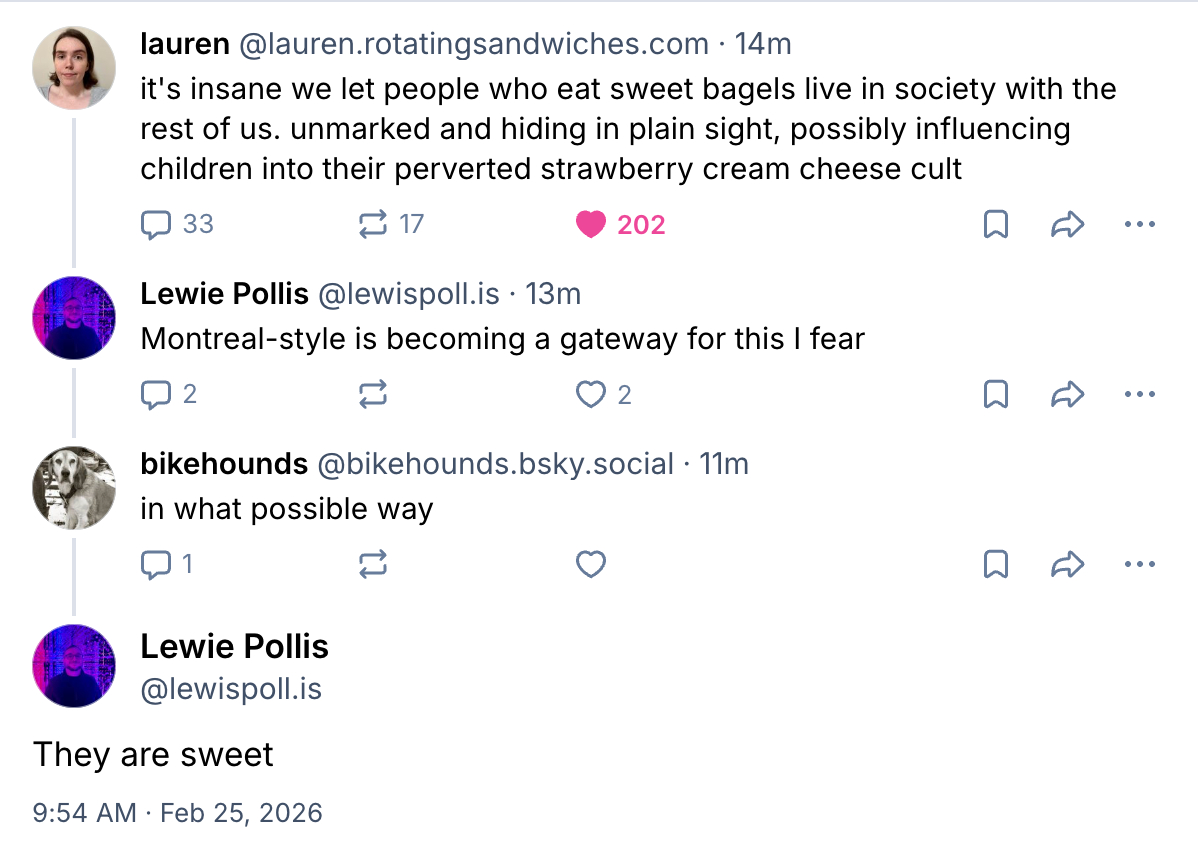Open more options on lauren's post
Screen dimensions: 1198x852
coord(1139,225)
